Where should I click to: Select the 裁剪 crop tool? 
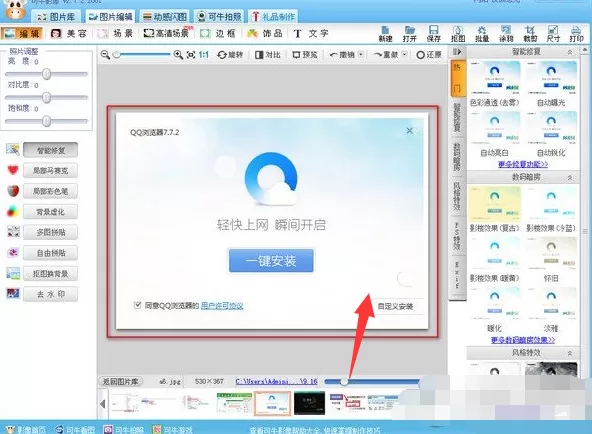[x=530, y=34]
